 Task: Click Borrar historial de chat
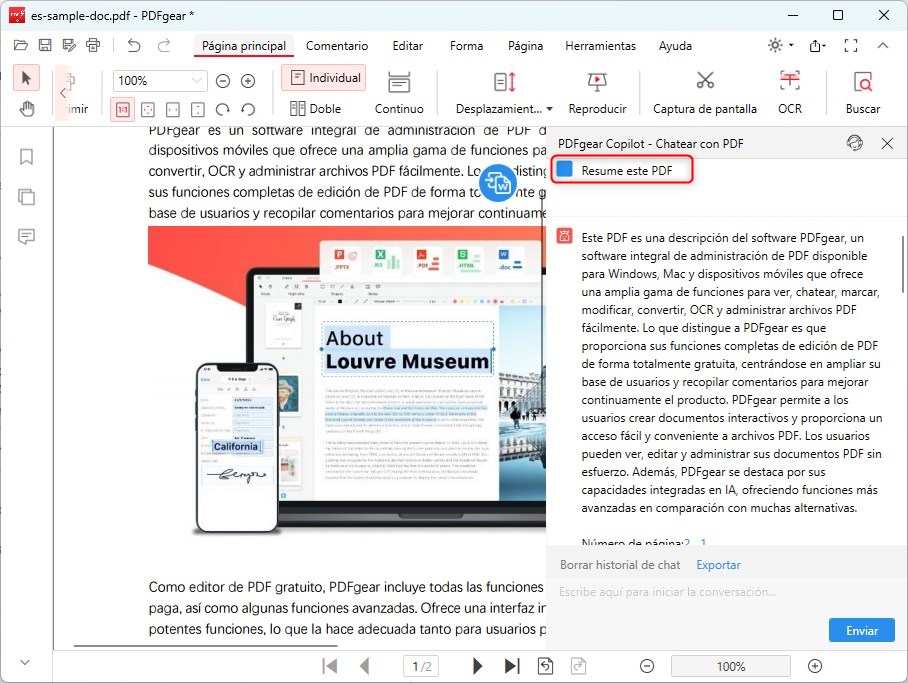620,565
